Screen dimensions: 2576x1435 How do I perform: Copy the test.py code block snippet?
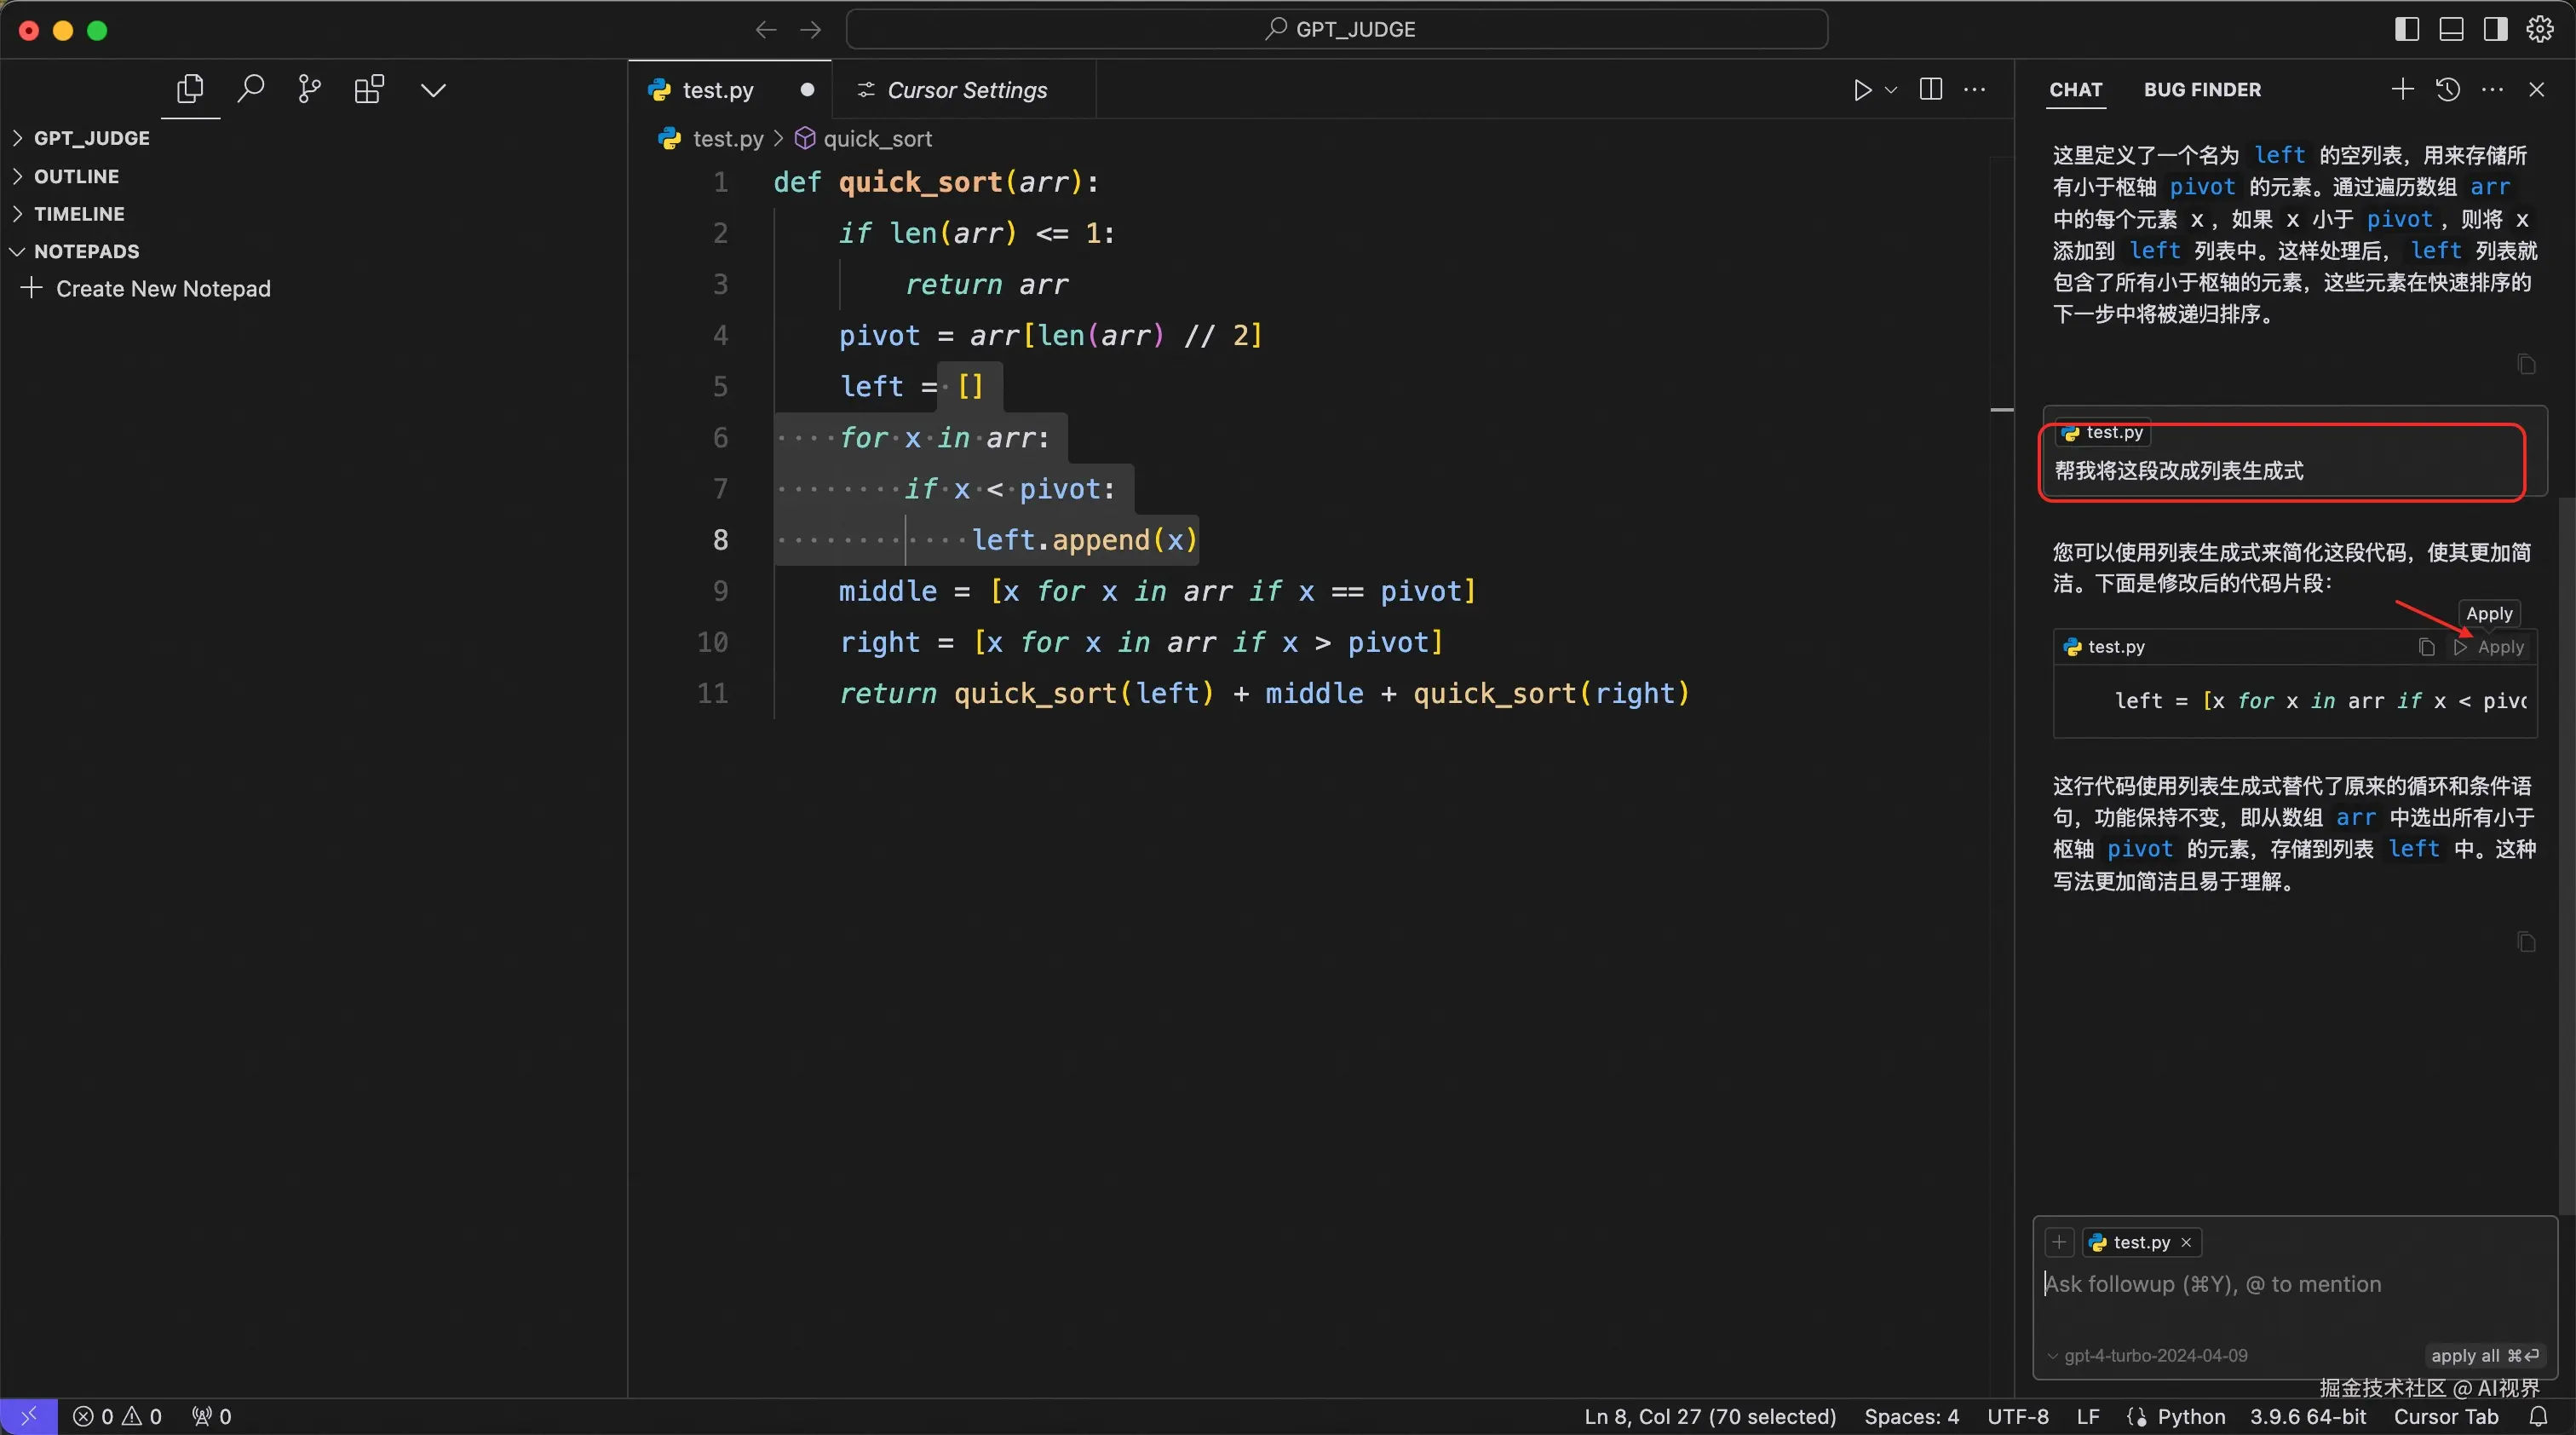coord(2426,647)
